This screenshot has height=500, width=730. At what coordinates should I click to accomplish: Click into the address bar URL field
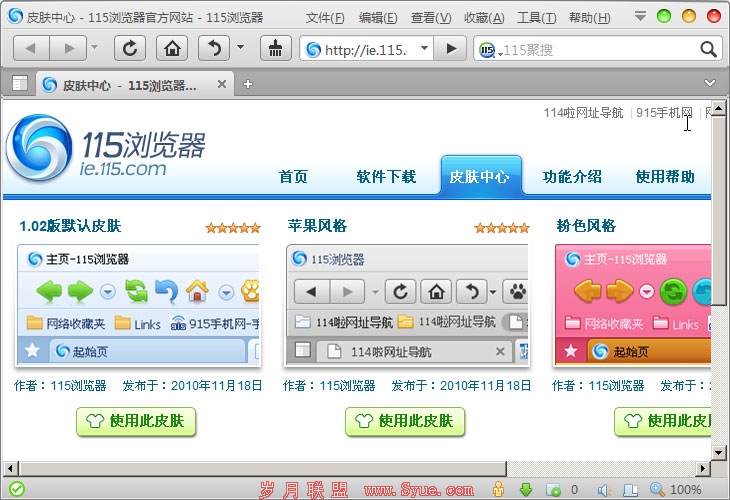[365, 49]
